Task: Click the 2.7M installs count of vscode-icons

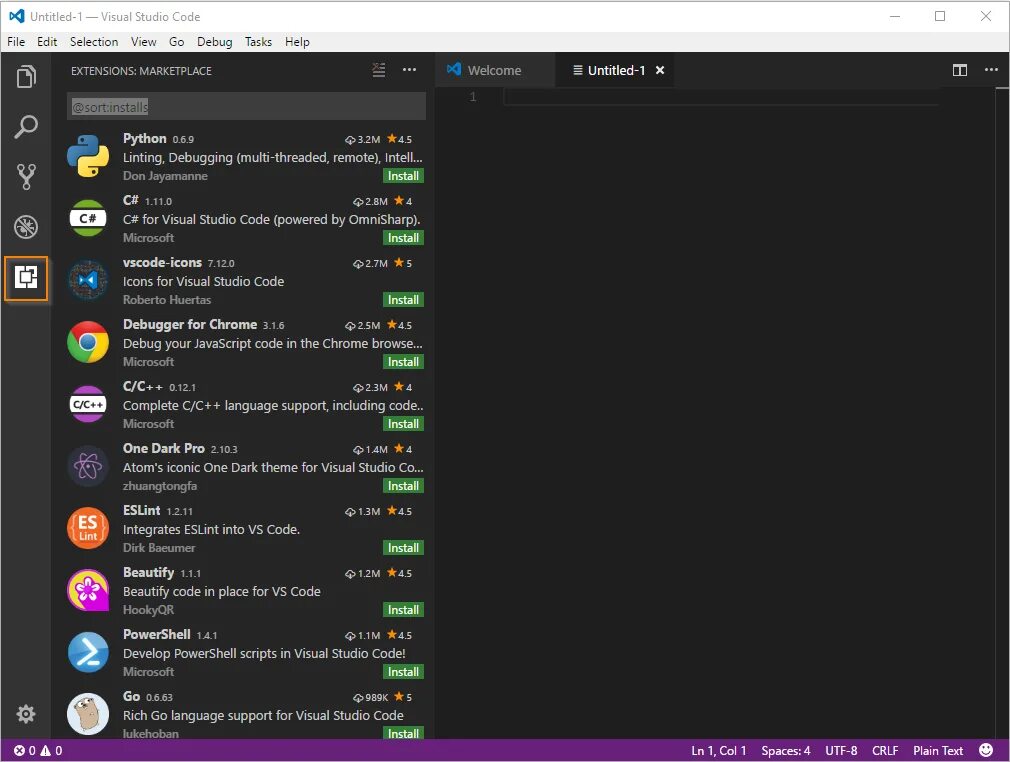Action: (370, 263)
